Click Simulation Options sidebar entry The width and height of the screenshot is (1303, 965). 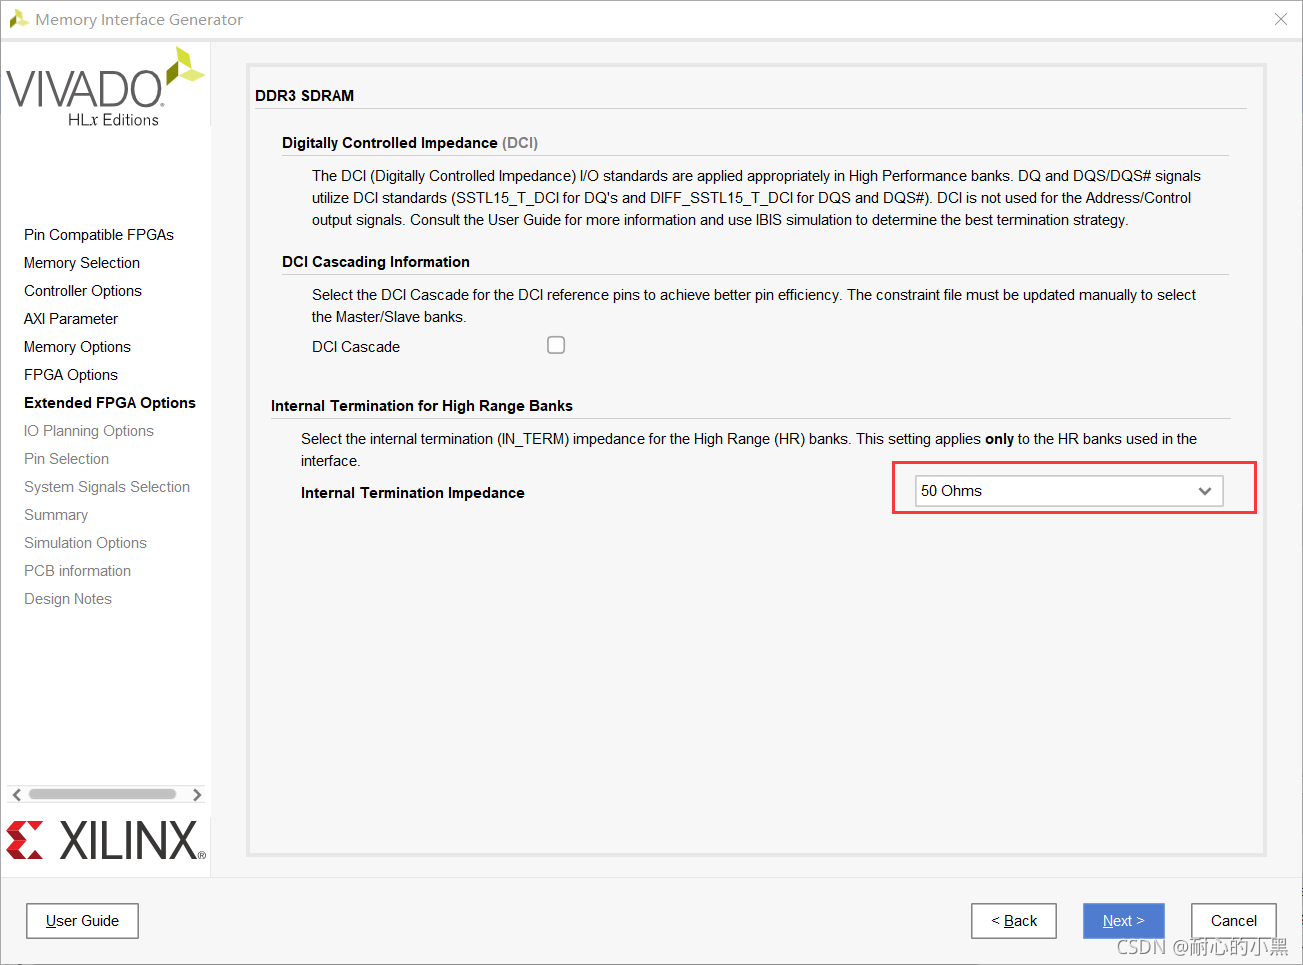(x=85, y=543)
